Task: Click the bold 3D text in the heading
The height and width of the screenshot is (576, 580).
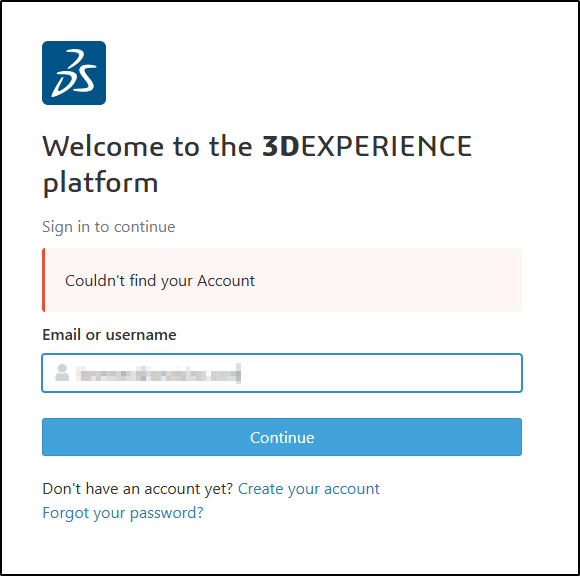Action: [281, 146]
